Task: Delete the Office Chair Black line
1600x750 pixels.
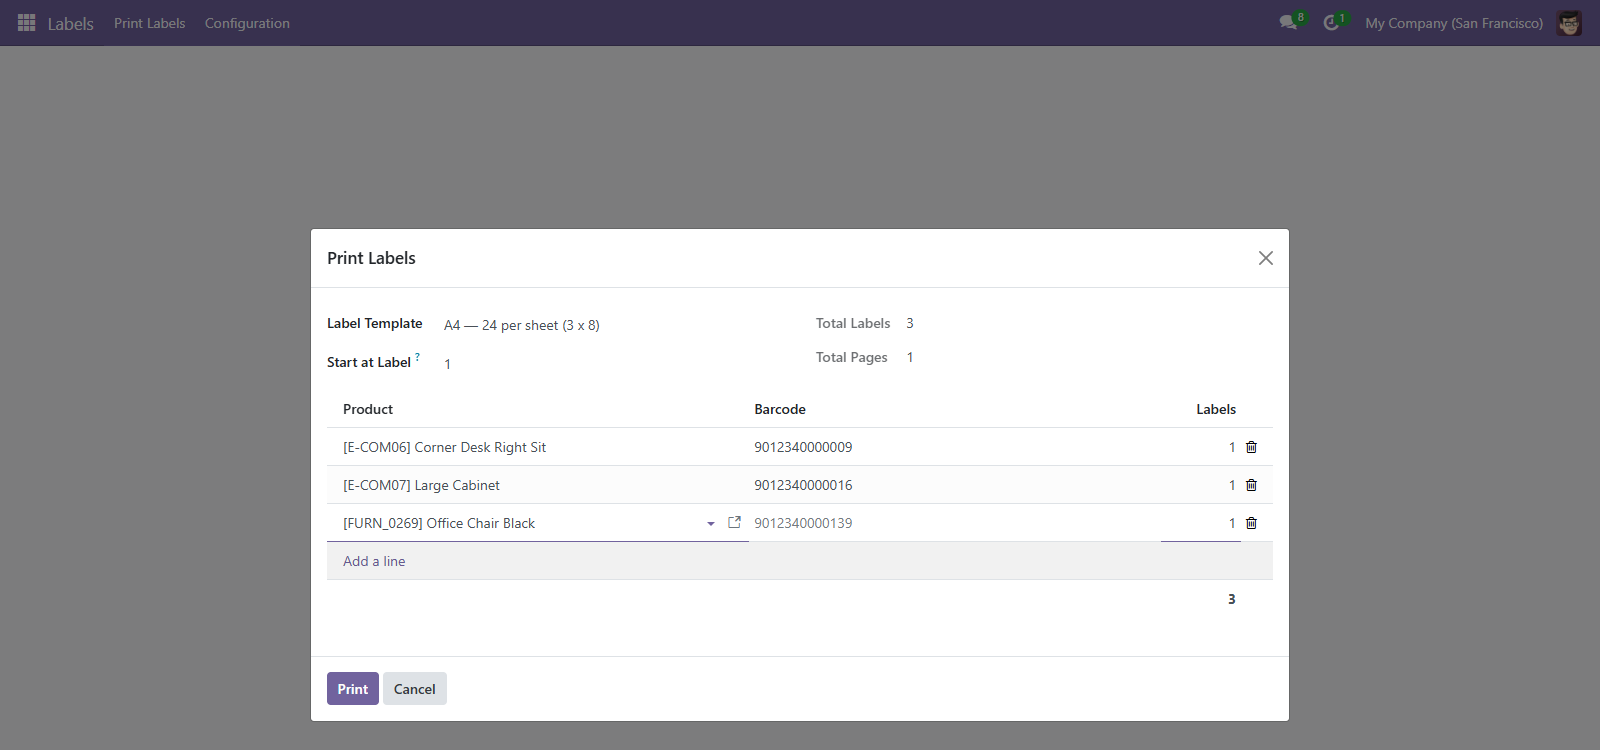Action: 1251,523
